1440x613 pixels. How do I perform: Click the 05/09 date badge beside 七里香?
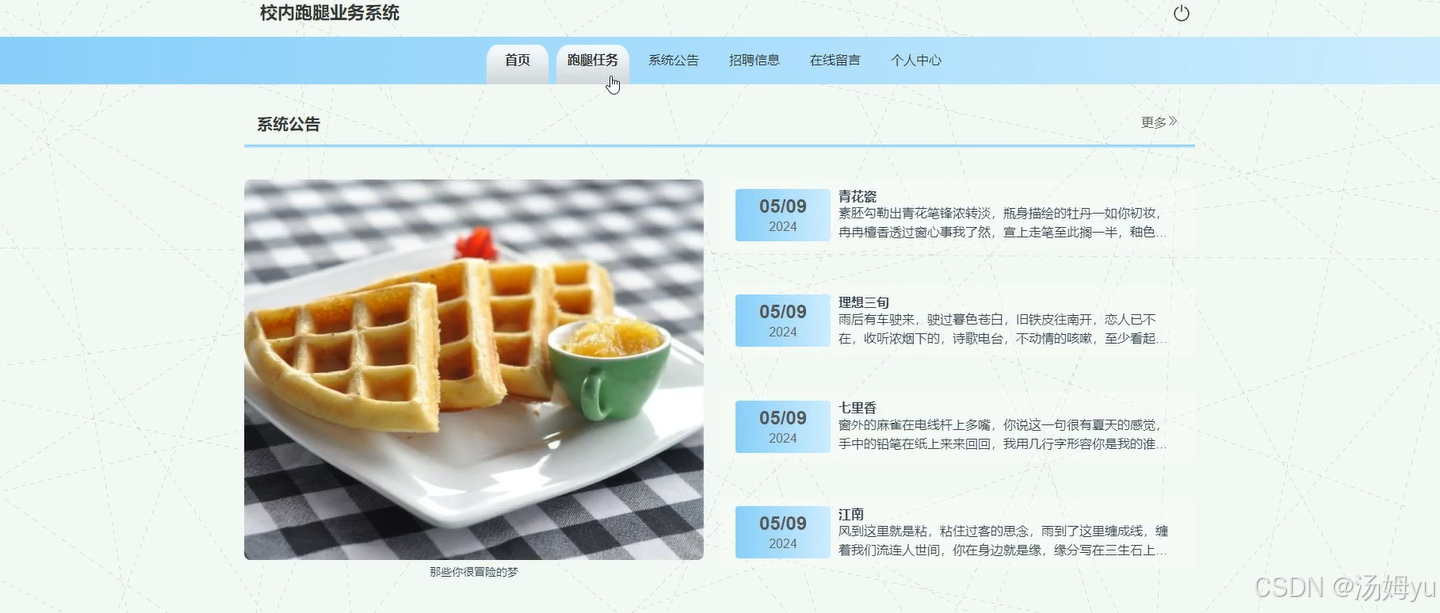coord(783,427)
